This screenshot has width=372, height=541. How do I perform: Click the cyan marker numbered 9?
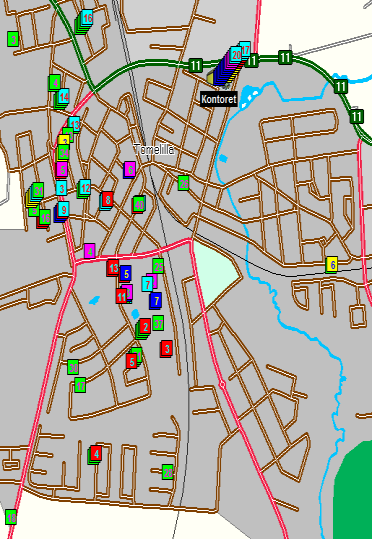coord(63,209)
